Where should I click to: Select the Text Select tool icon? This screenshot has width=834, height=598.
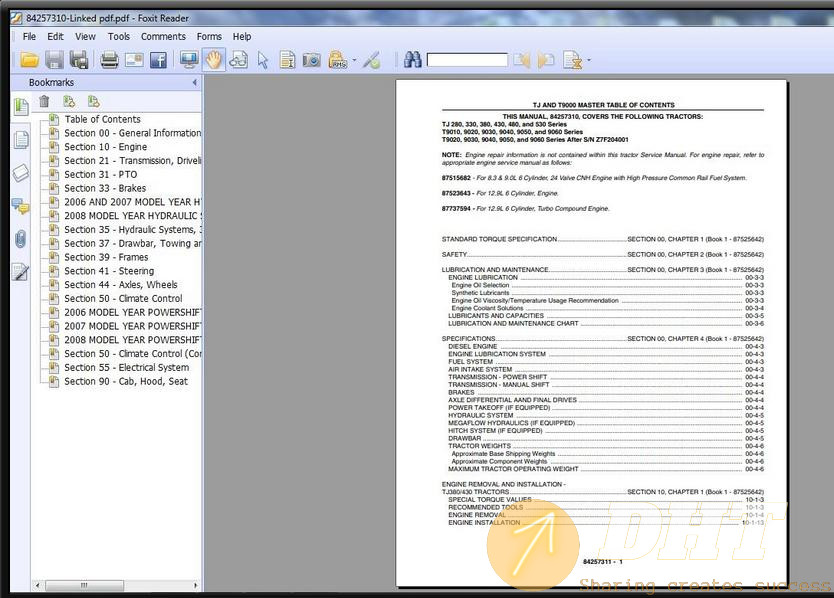coord(287,60)
